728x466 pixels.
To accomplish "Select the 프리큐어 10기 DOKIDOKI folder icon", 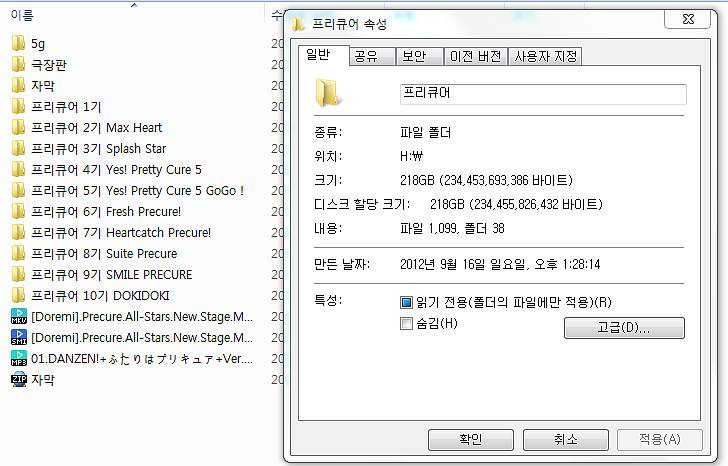I will point(18,296).
